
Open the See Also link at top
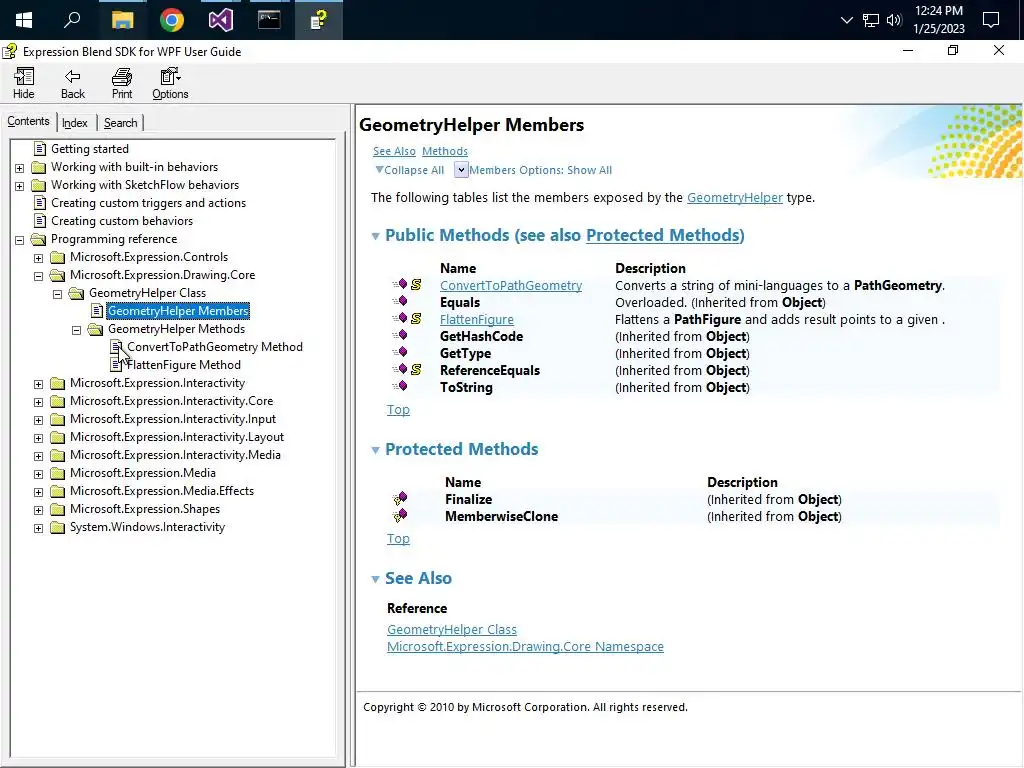pos(394,151)
